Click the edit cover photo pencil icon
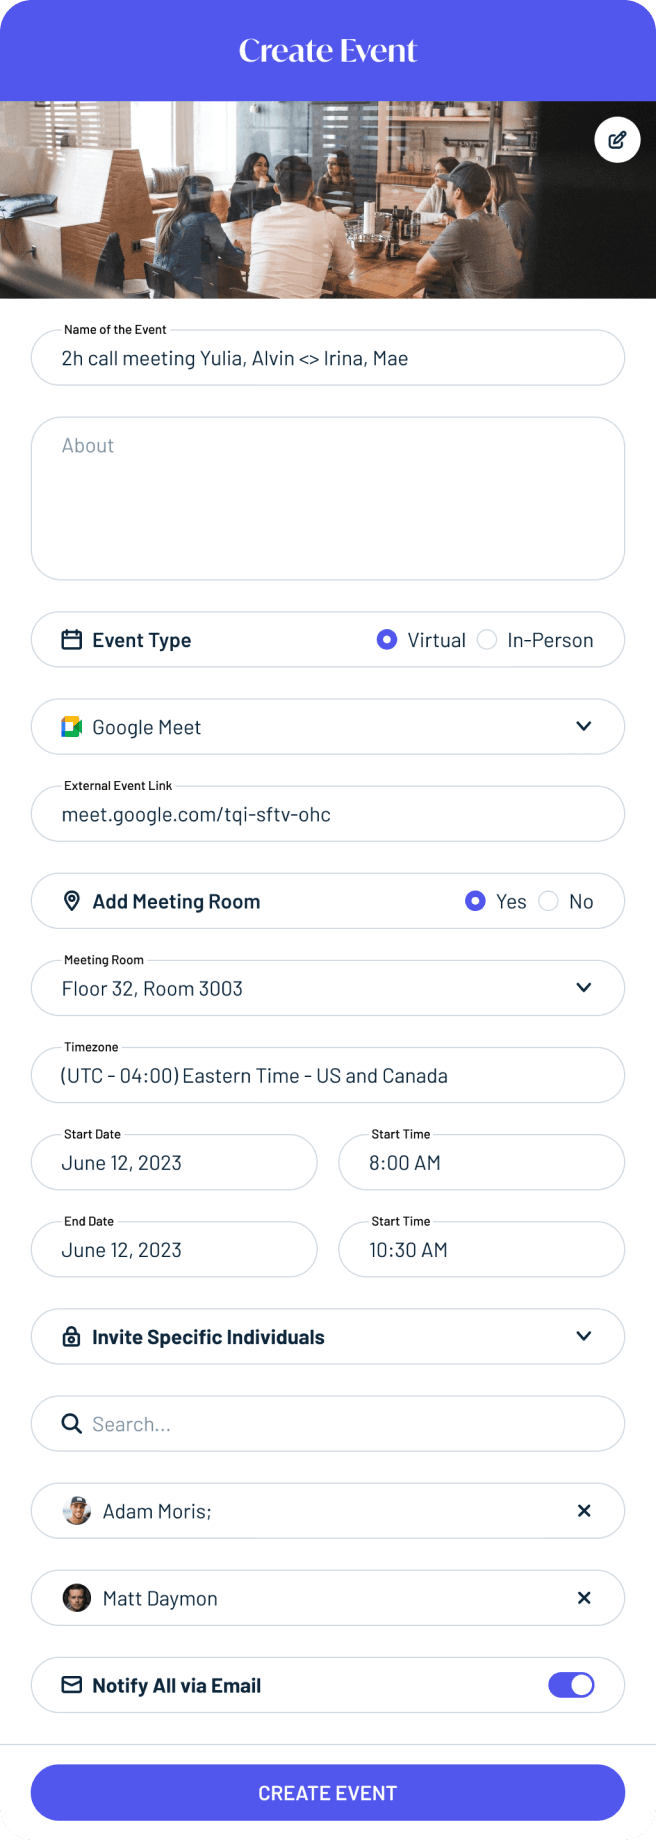656x1840 pixels. [x=617, y=140]
